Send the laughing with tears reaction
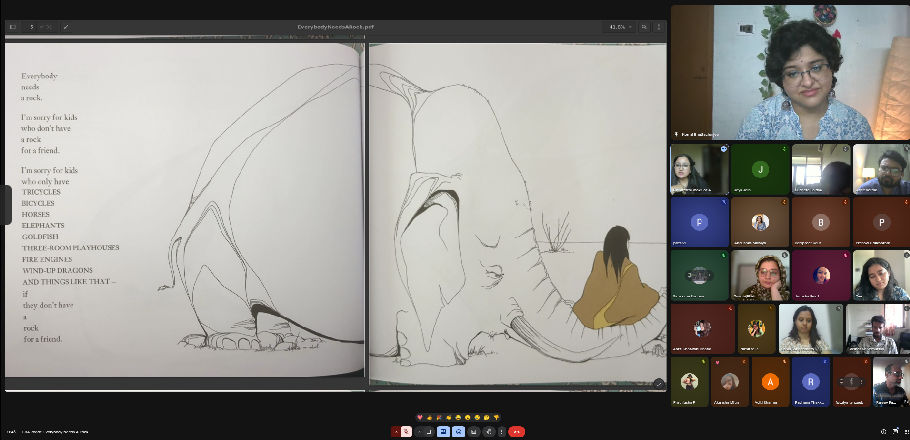 pyautogui.click(x=458, y=417)
